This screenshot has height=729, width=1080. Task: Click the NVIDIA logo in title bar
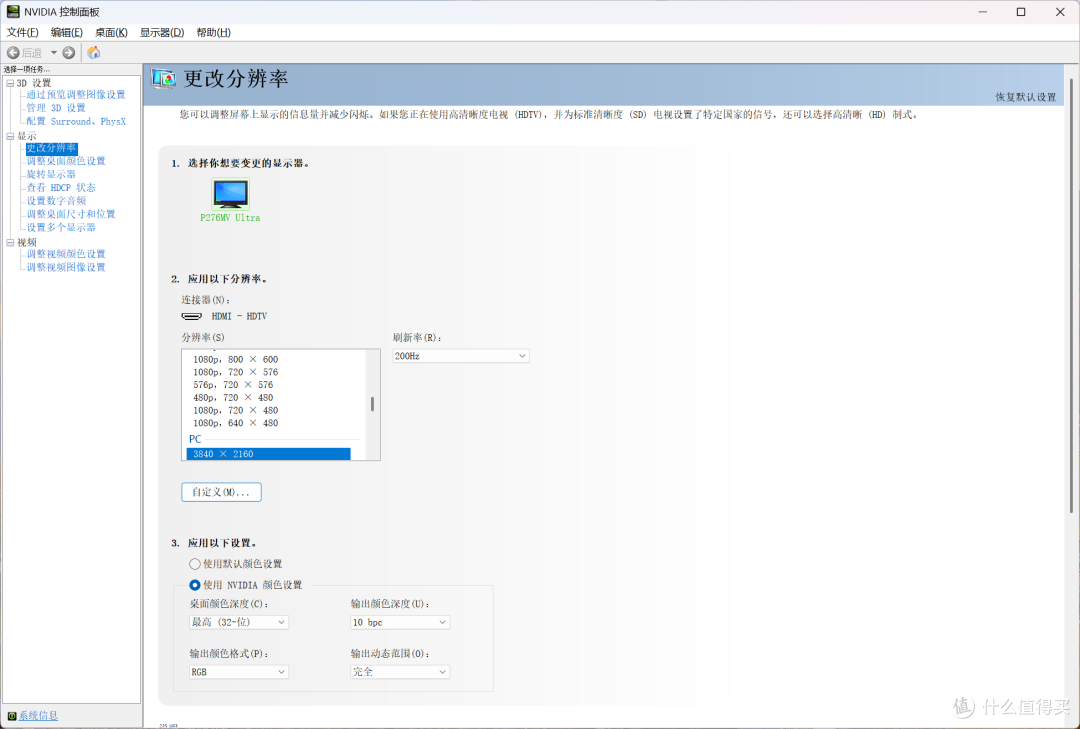(12, 12)
